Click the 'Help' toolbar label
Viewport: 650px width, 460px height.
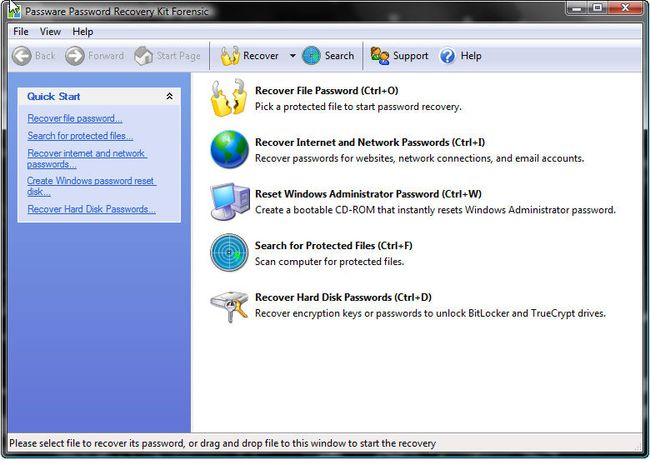[x=471, y=56]
